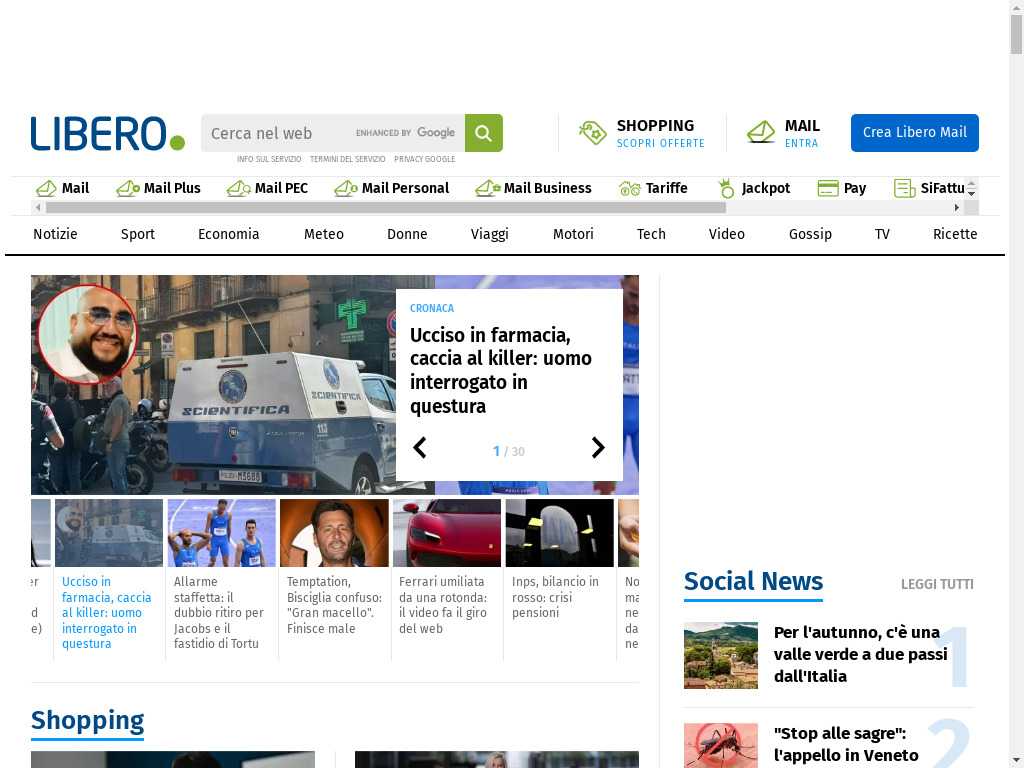Select the Inps bilancio thumbnail
1024x768 pixels.
[x=560, y=533]
